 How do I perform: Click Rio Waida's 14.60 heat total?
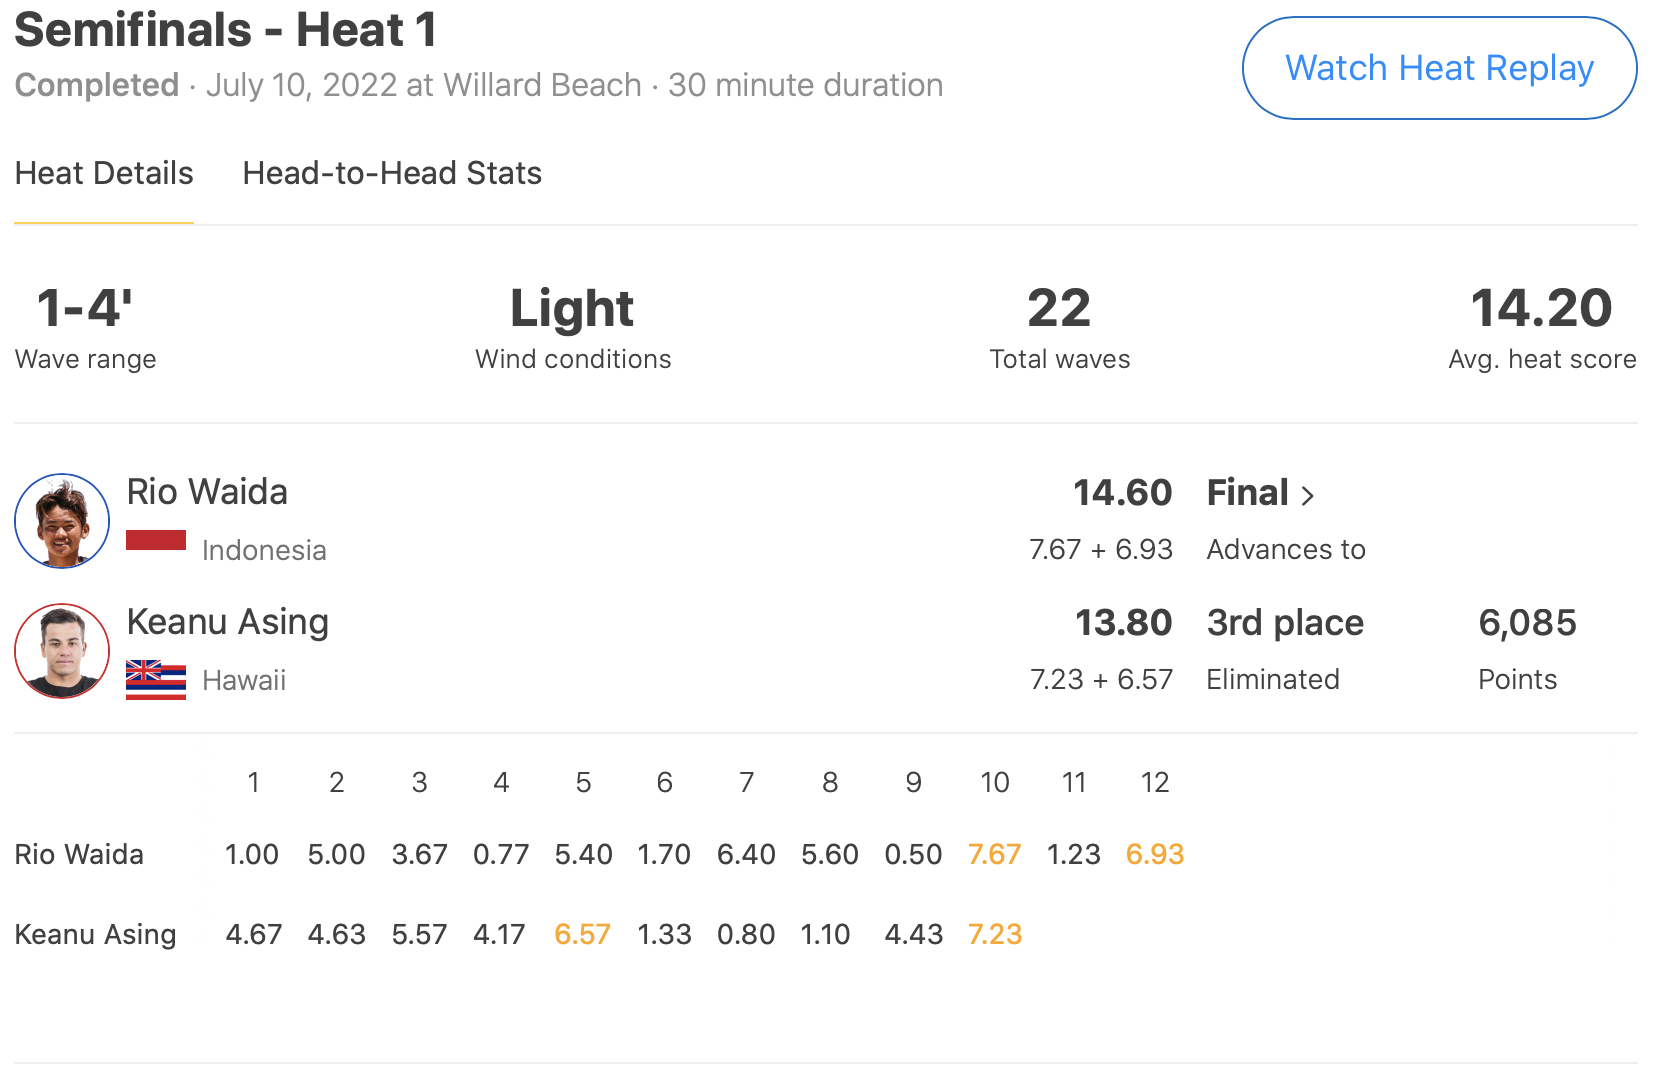tap(1122, 493)
